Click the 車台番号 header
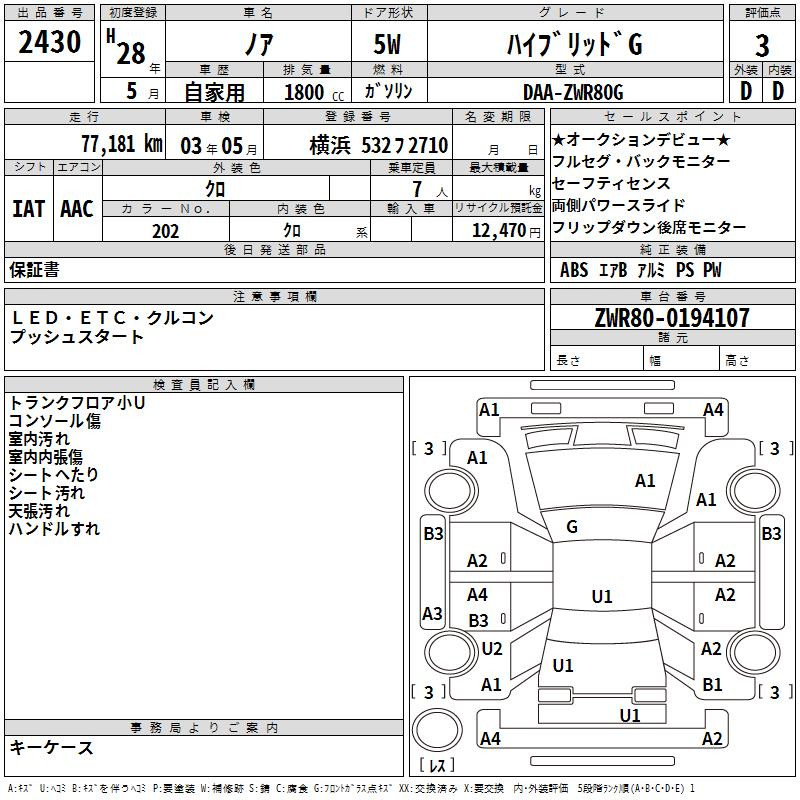Image resolution: width=800 pixels, height=800 pixels. click(672, 296)
